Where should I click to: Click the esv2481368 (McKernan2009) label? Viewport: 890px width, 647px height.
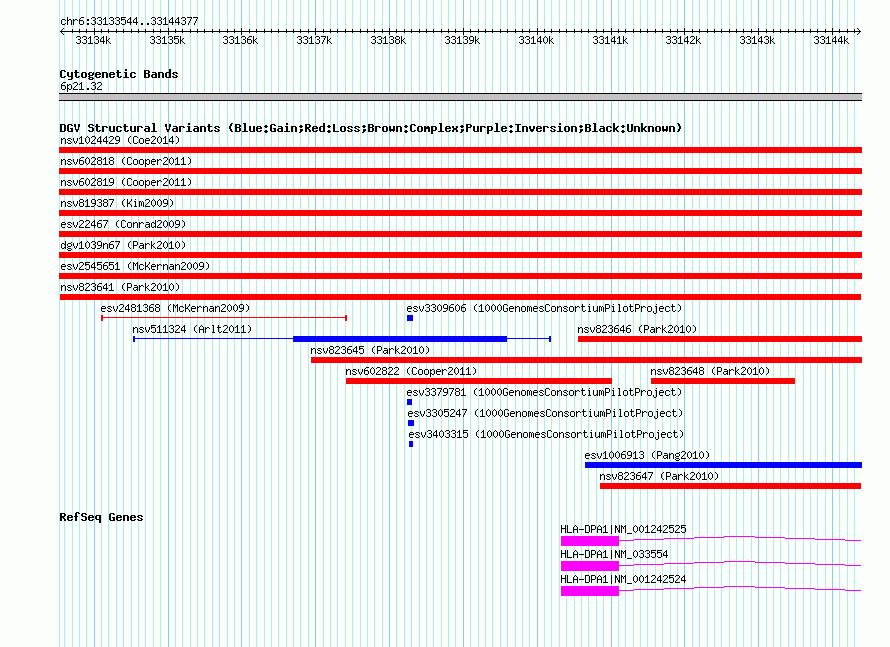tap(175, 308)
